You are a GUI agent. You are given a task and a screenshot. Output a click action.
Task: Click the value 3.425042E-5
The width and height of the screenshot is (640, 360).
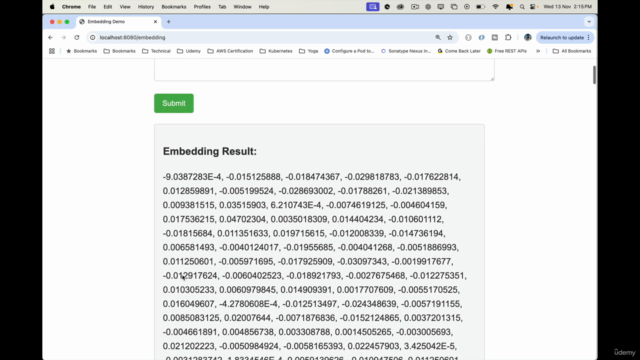point(430,346)
